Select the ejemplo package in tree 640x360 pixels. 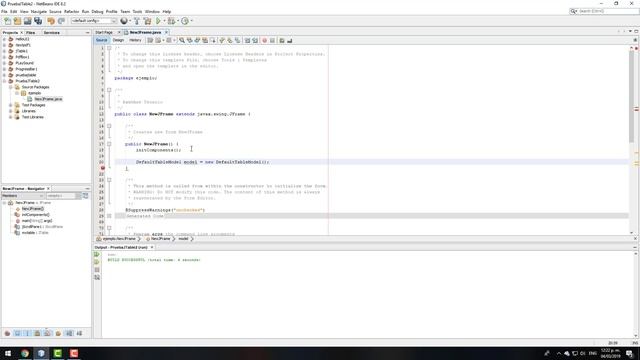tap(34, 93)
